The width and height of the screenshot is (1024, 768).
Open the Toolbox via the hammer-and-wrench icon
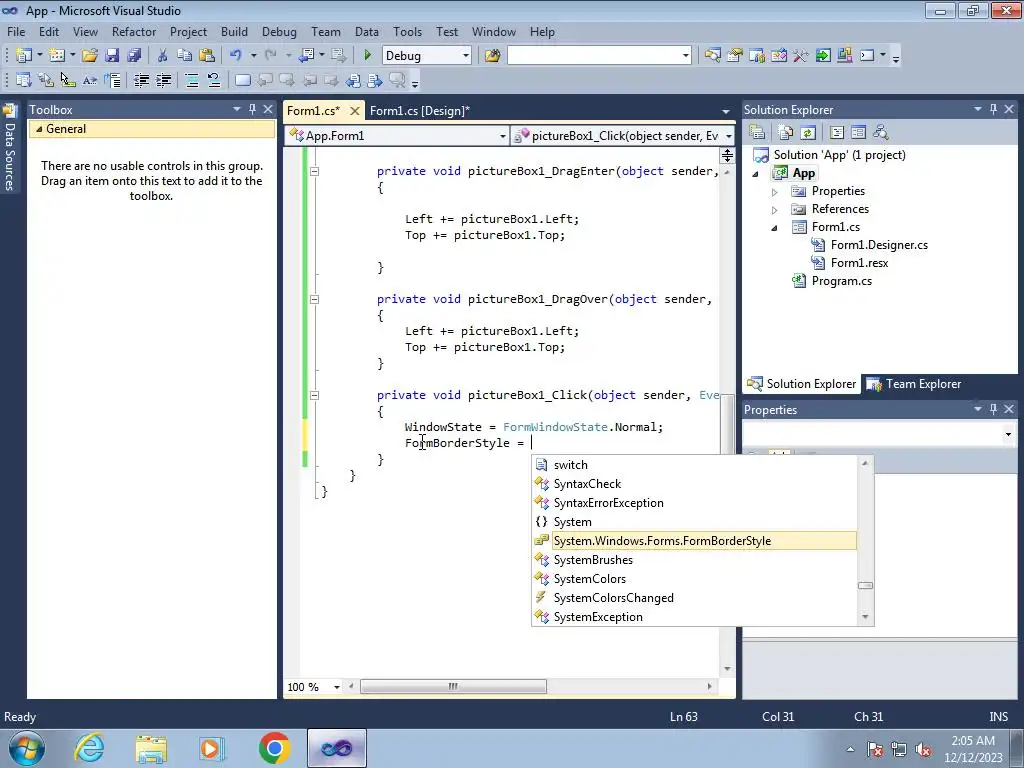801,56
